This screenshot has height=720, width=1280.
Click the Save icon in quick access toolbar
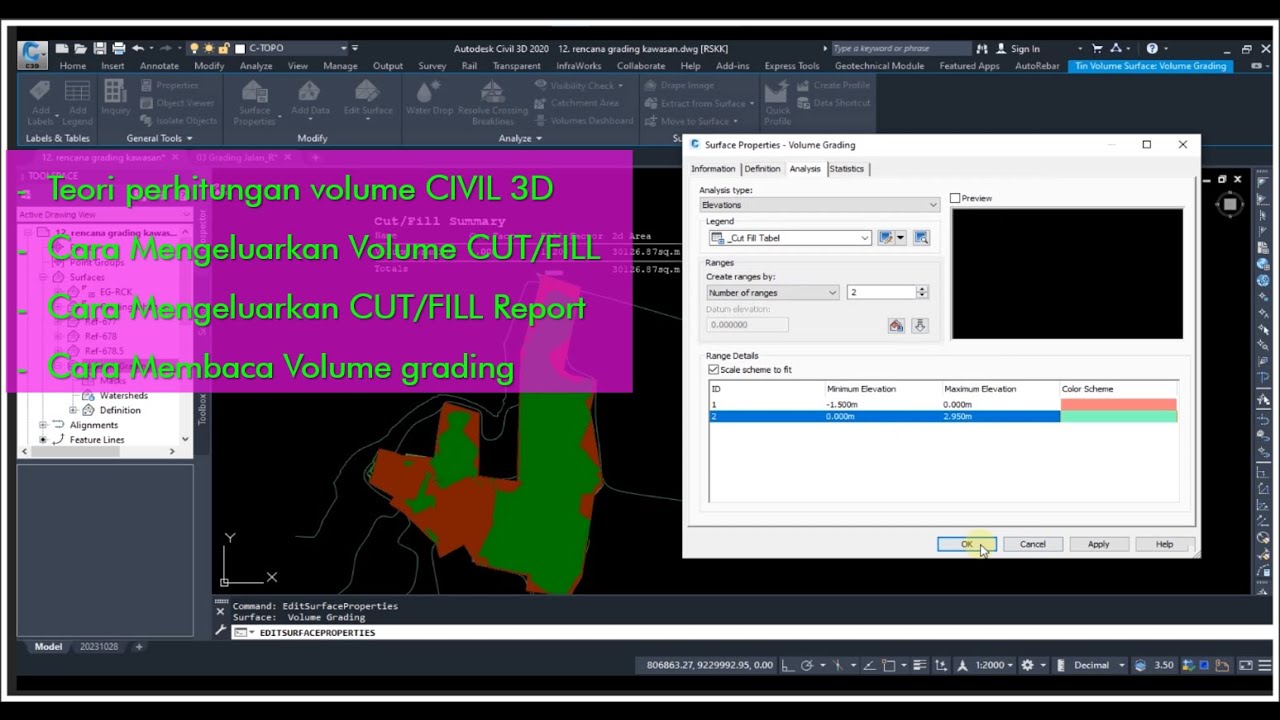pyautogui.click(x=100, y=48)
